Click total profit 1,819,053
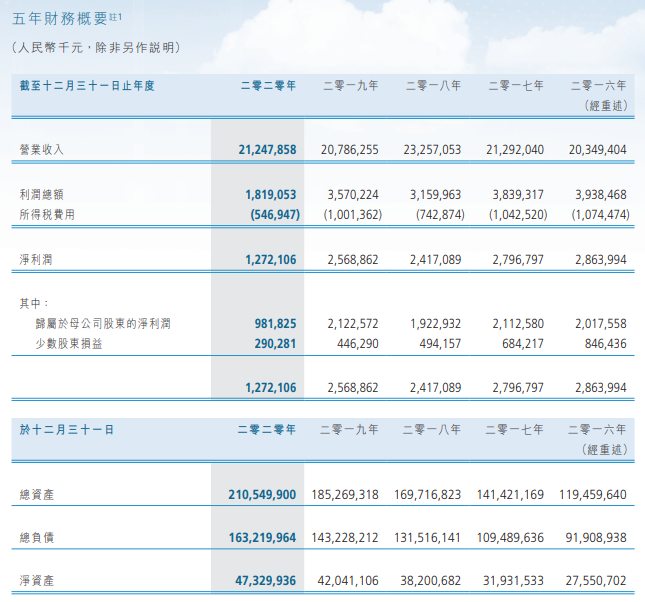The width and height of the screenshot is (645, 602). [271, 194]
